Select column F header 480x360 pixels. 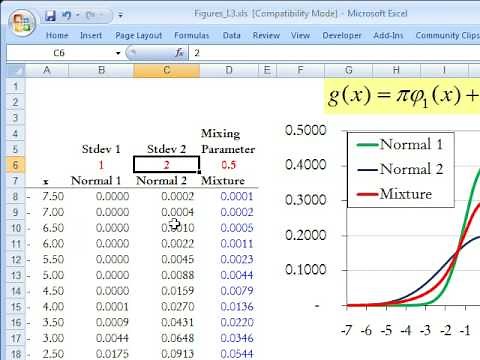click(300, 70)
